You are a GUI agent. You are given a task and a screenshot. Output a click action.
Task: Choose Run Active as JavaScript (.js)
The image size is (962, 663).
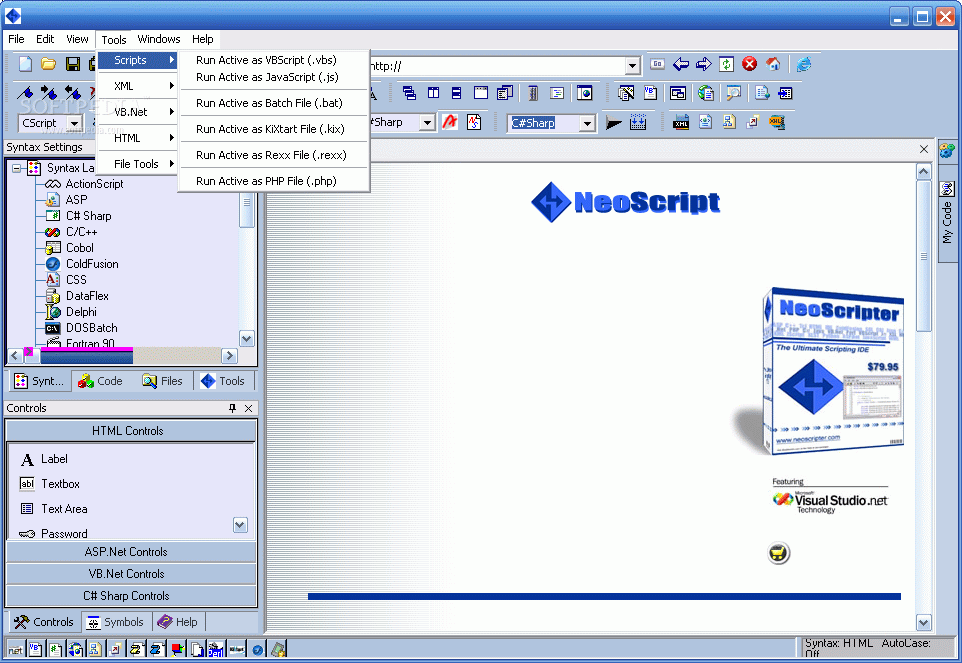tap(274, 77)
